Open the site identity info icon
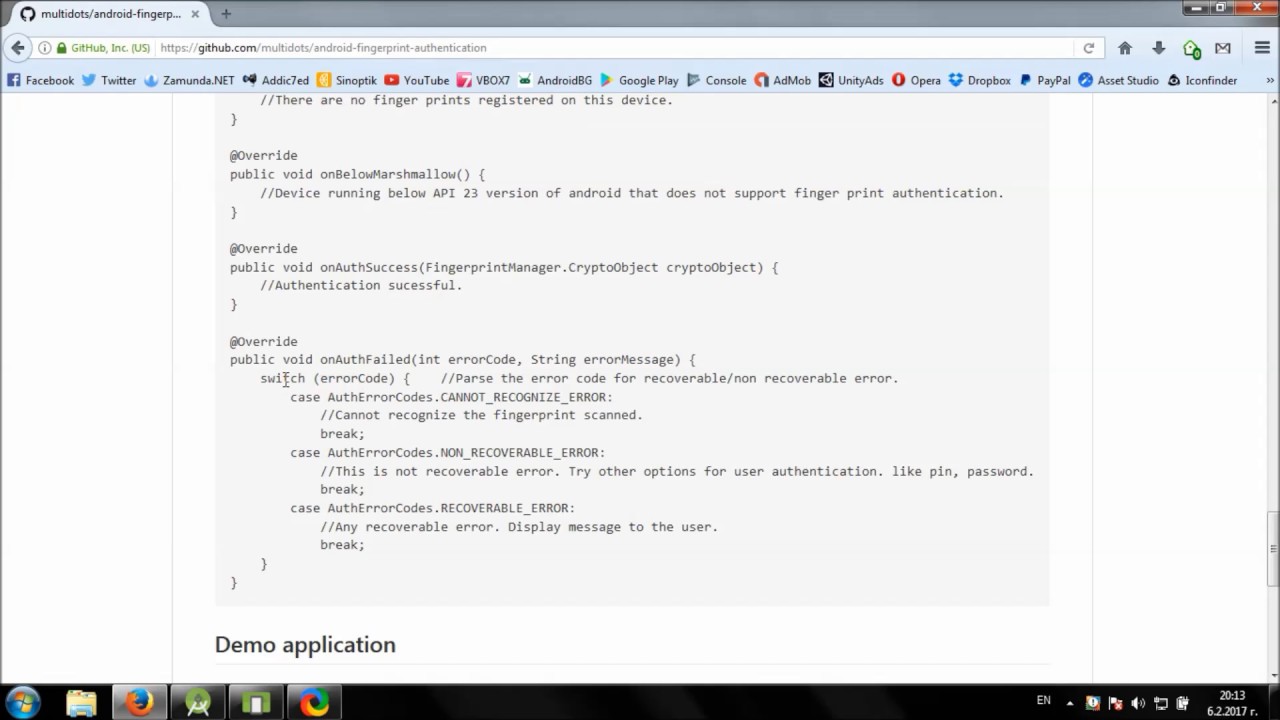This screenshot has width=1280, height=720. (x=45, y=48)
